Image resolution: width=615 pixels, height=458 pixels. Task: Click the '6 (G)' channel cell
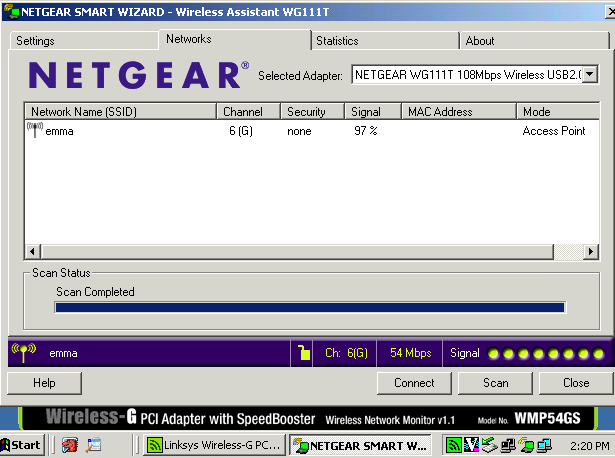241,131
